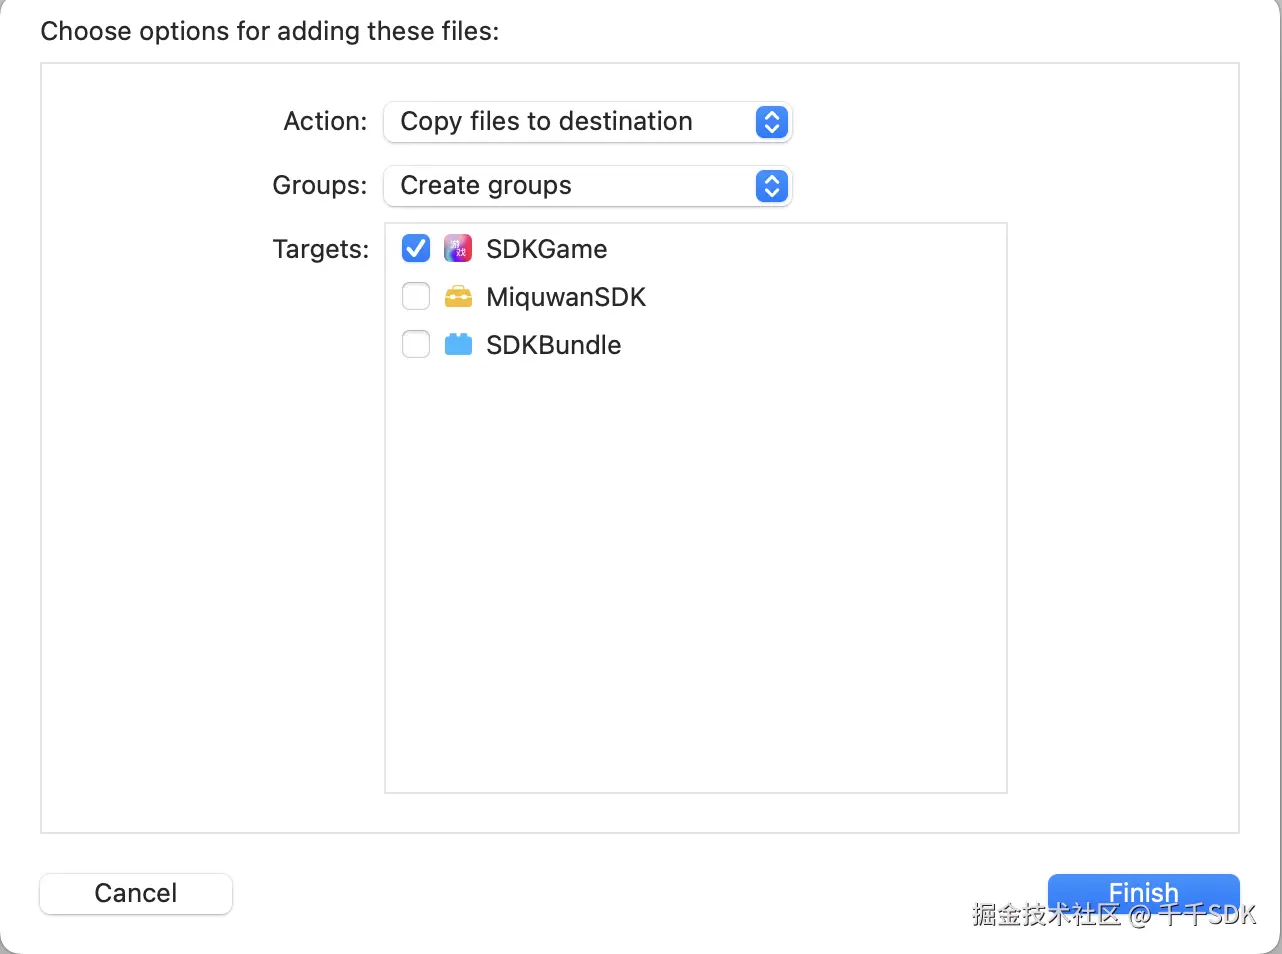1282x954 pixels.
Task: Click the SDKBundle blue brick icon
Action: [458, 345]
